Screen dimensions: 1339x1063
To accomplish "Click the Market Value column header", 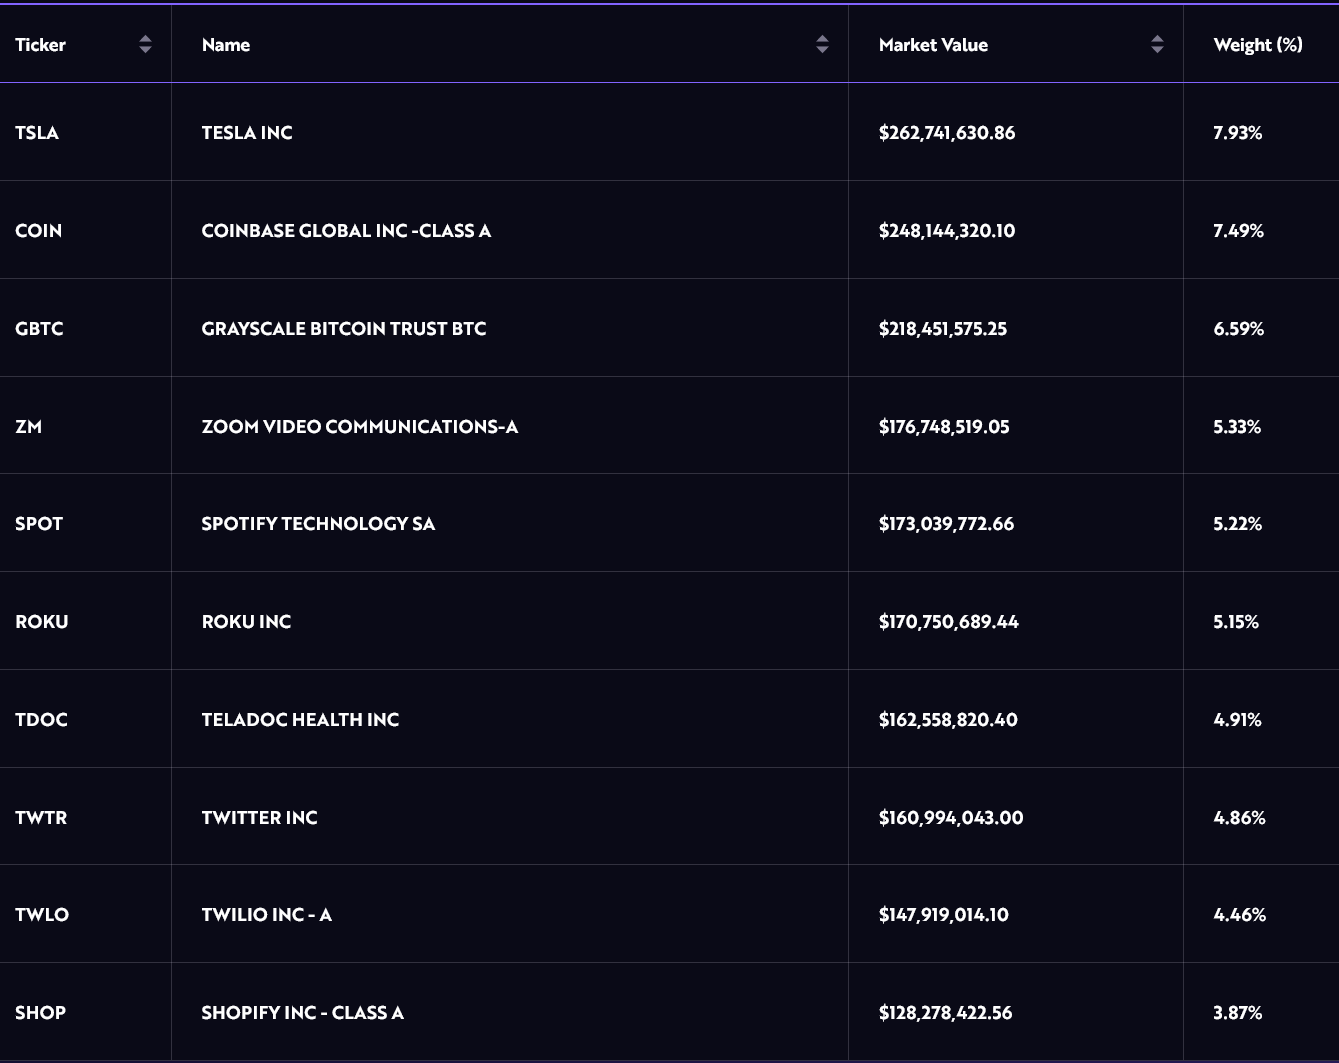I will coord(1016,44).
